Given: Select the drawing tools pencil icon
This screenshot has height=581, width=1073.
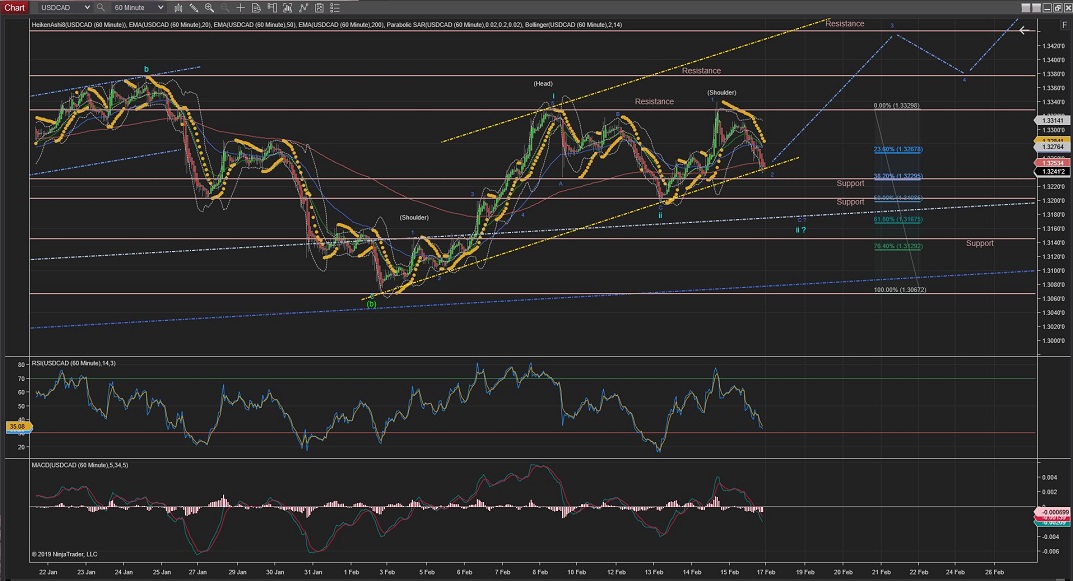Looking at the screenshot, I should [193, 7].
